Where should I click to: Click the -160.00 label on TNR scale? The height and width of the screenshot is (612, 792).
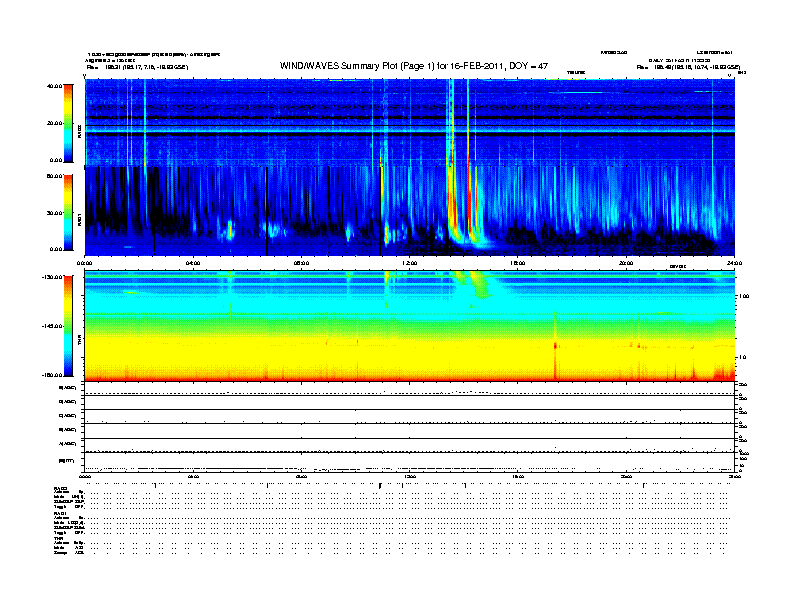52,375
